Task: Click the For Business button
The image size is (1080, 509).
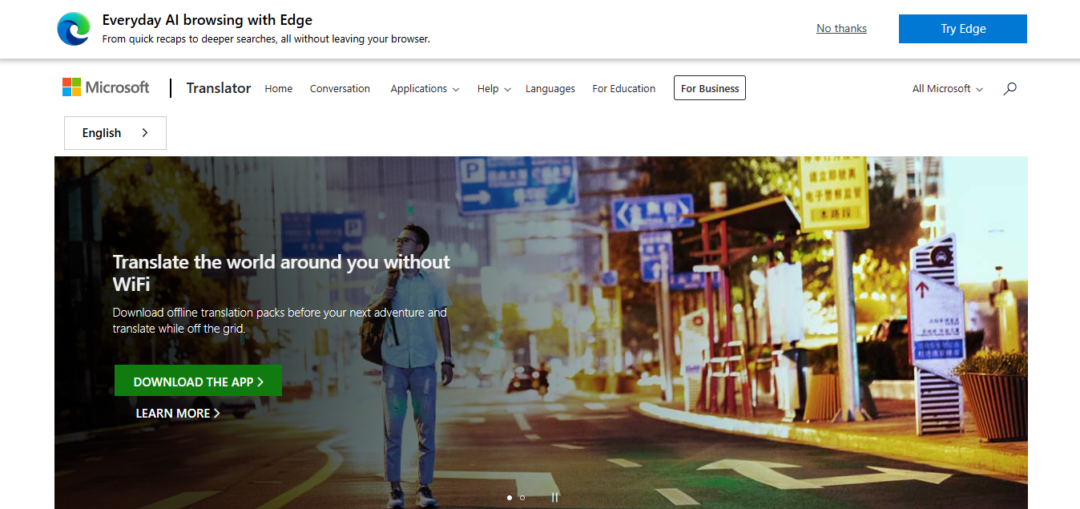Action: pyautogui.click(x=710, y=89)
